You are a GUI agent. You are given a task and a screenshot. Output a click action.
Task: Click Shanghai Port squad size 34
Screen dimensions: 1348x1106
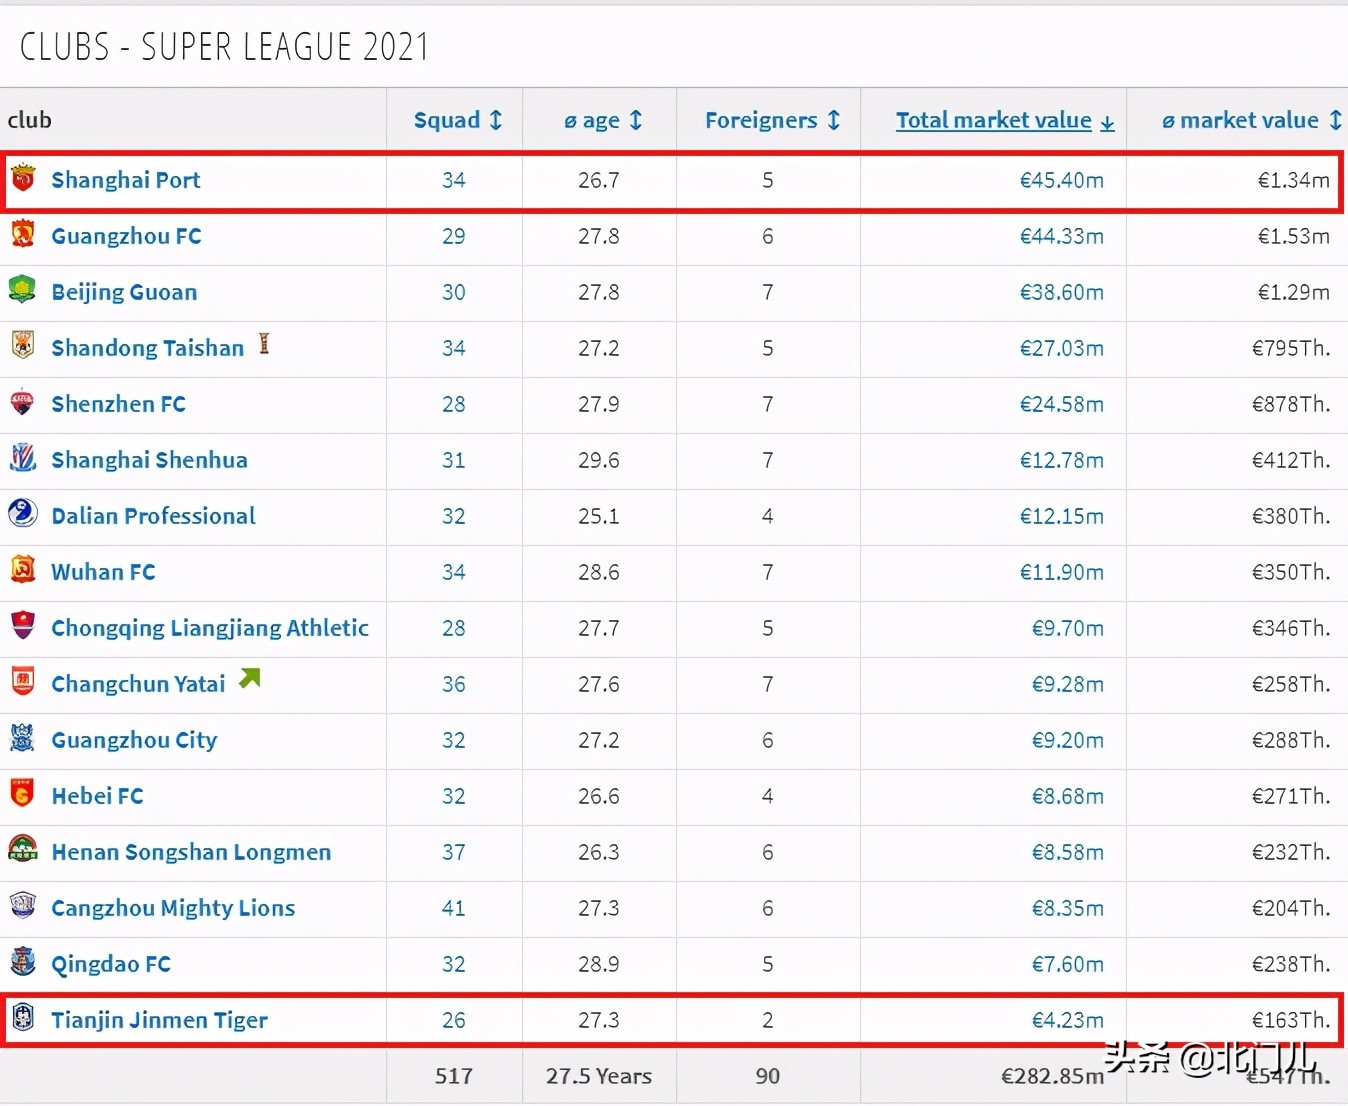(454, 180)
